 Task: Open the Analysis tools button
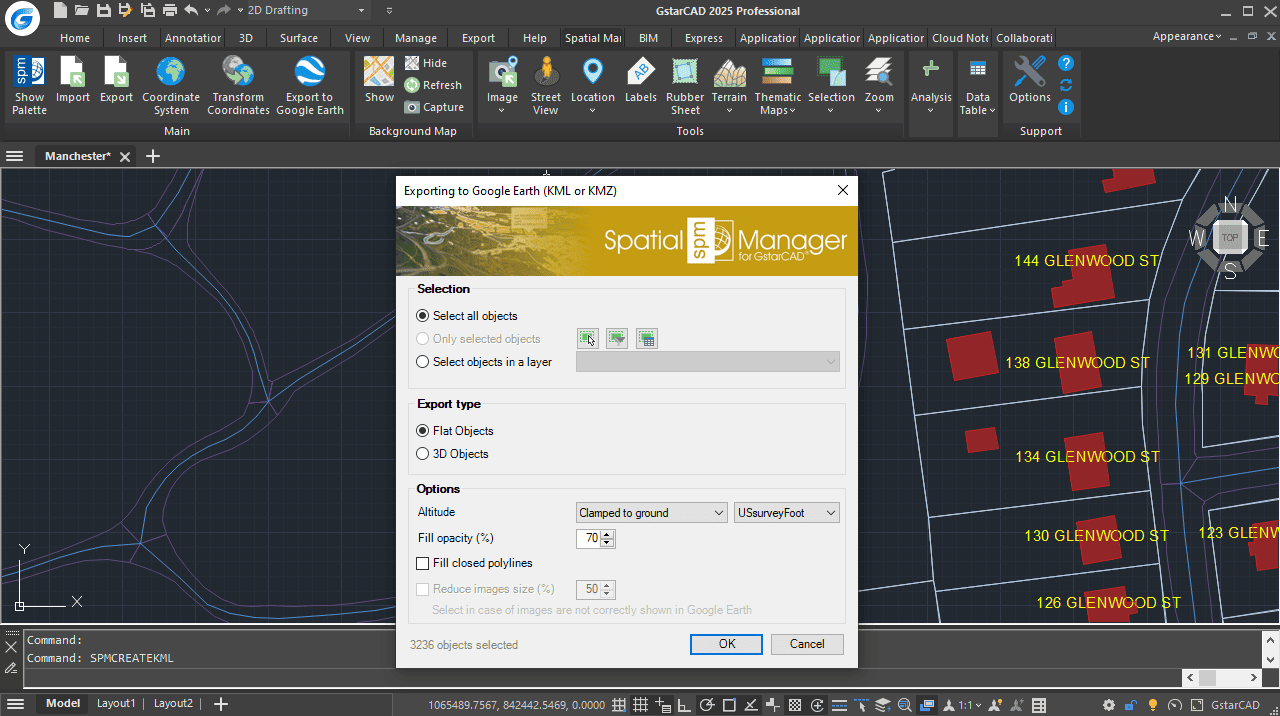pos(930,85)
